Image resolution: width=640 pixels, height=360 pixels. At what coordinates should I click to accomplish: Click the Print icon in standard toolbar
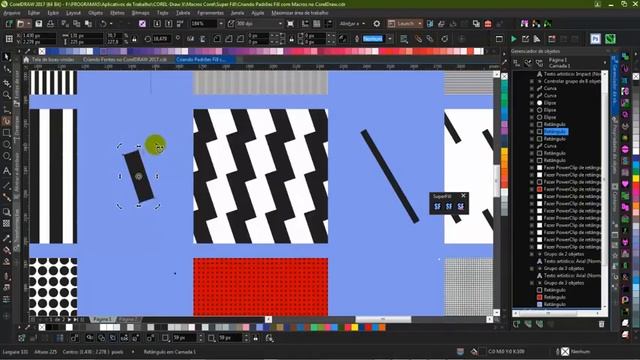pos(50,24)
